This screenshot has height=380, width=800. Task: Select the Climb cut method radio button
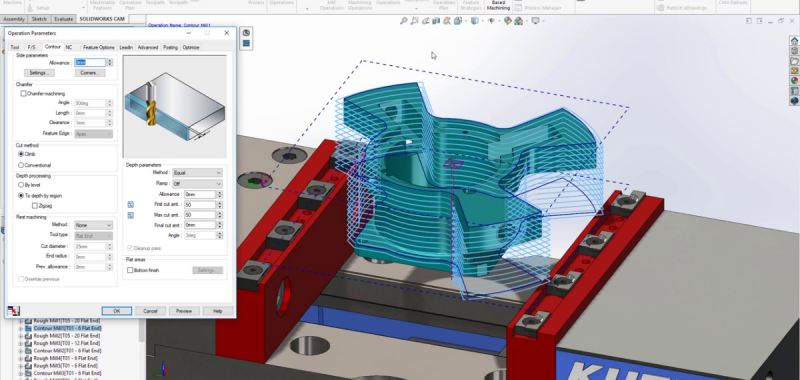click(21, 154)
